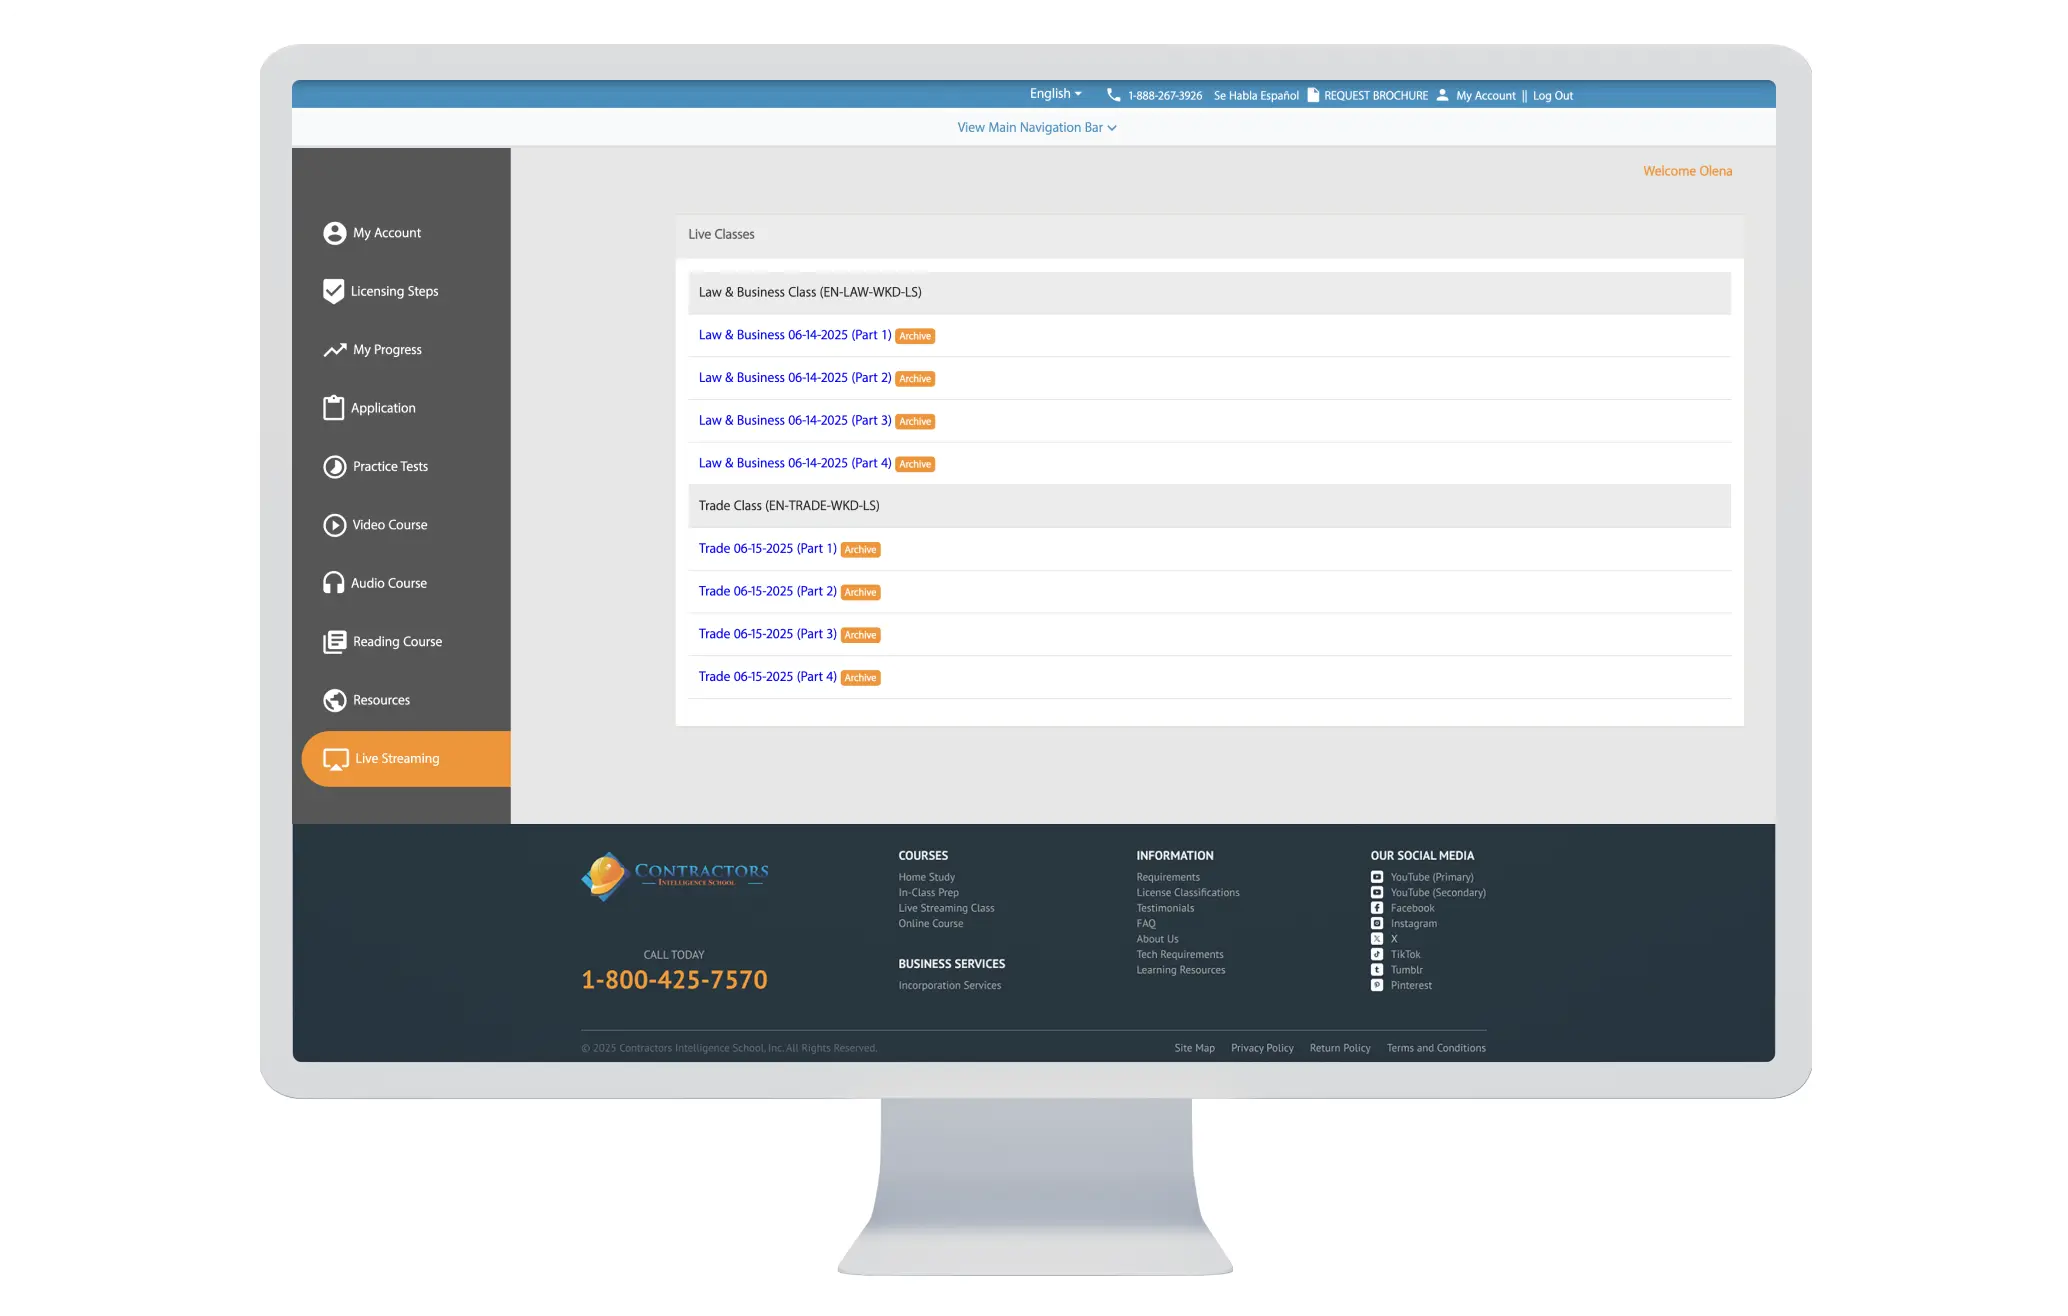Click the Contractors Intelligence School logo
Image resolution: width=2068 pixels, height=1316 pixels.
point(675,876)
